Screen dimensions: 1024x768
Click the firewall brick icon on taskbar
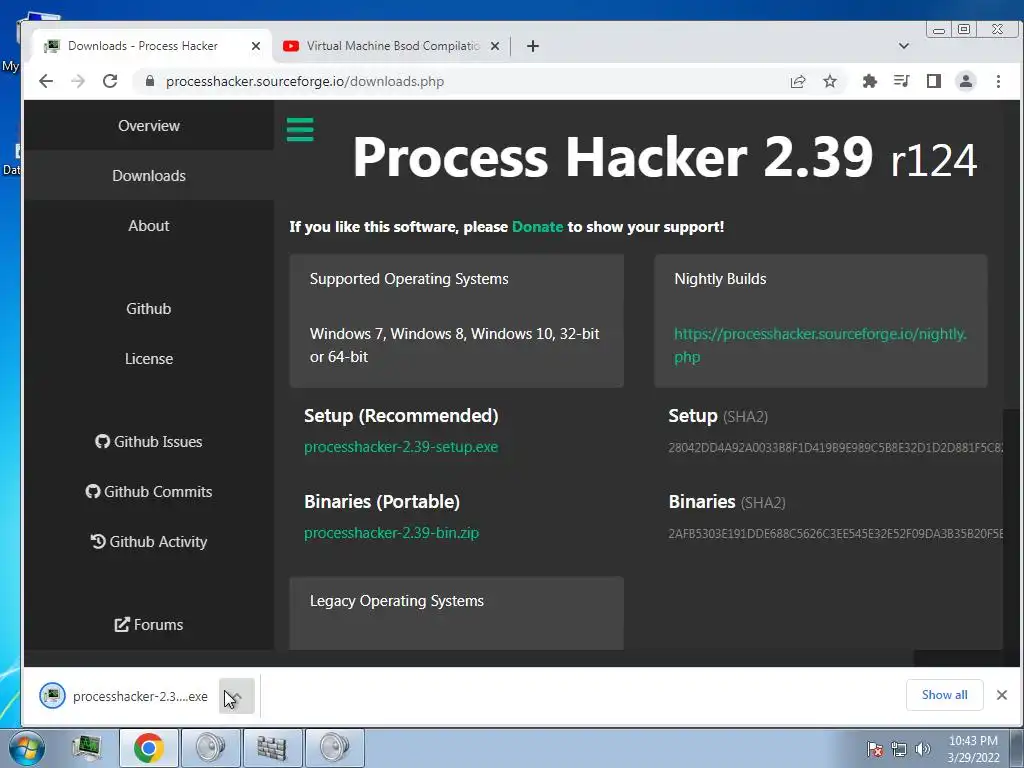(272, 748)
